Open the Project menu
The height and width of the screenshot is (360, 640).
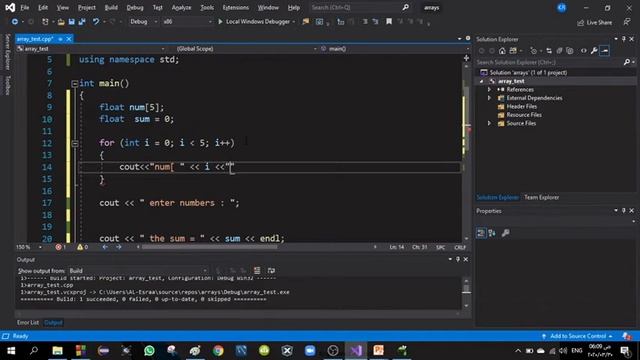pyautogui.click(x=87, y=7)
